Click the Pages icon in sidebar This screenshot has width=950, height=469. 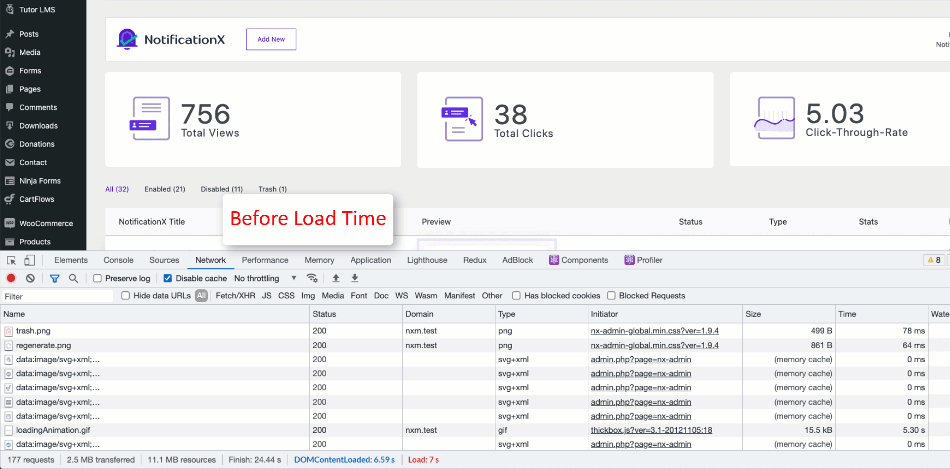(9, 89)
